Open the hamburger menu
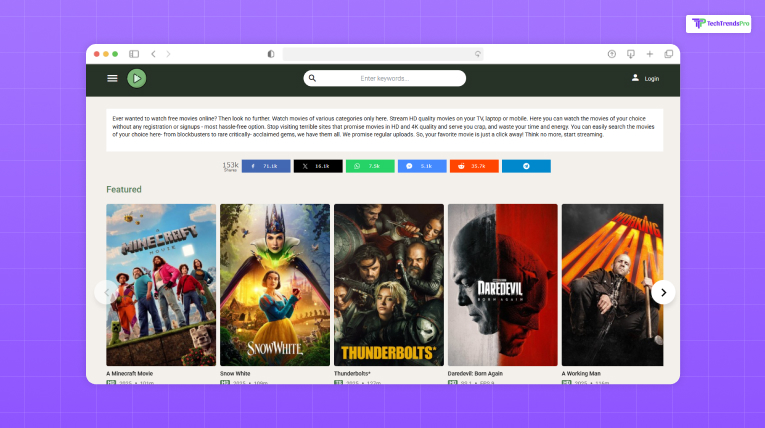The width and height of the screenshot is (765, 428). click(x=112, y=78)
